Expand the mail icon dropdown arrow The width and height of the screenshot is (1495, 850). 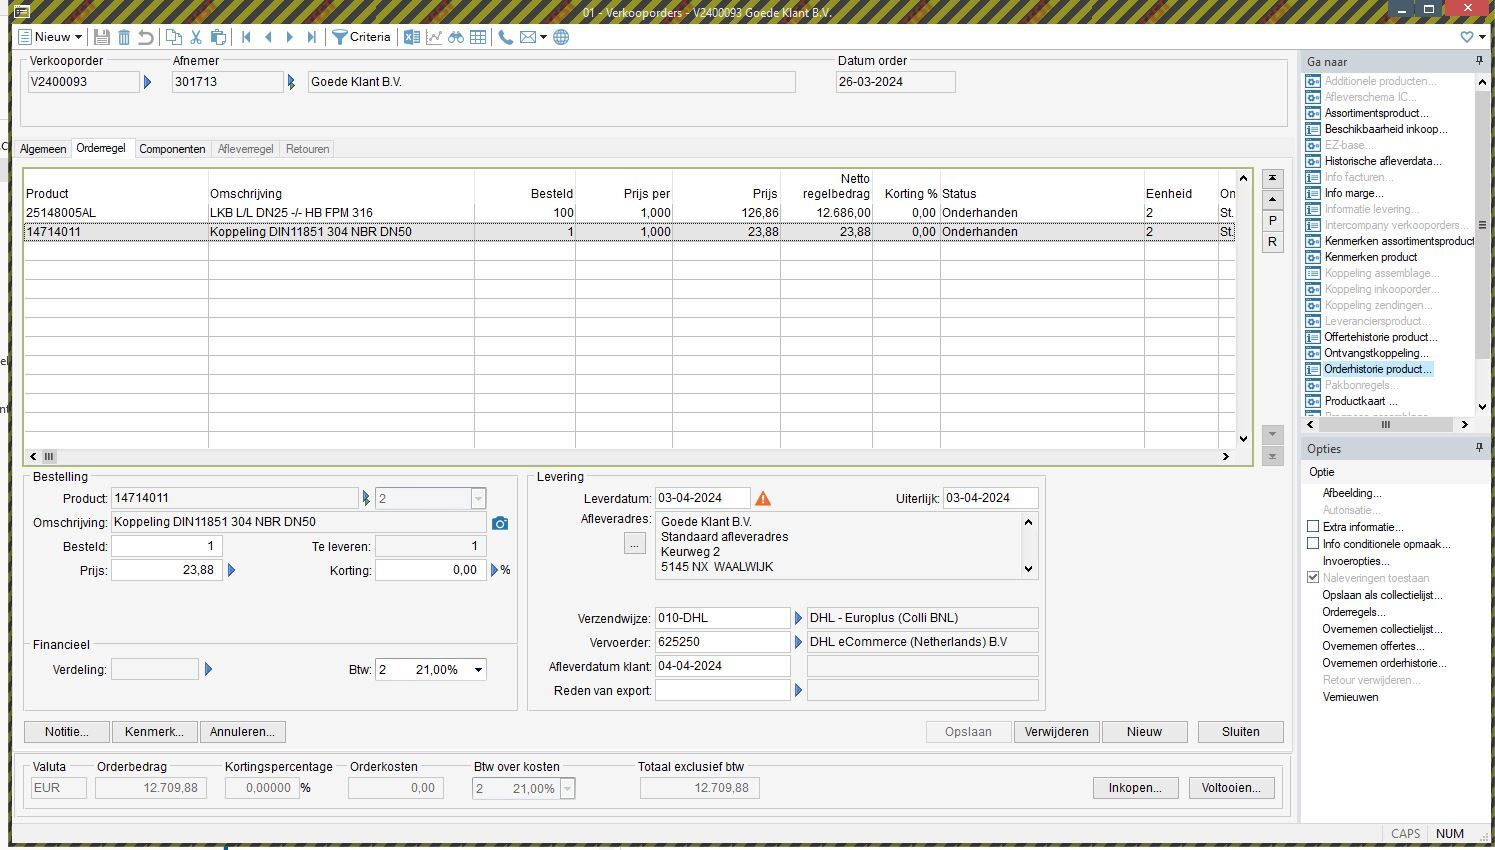tap(543, 37)
